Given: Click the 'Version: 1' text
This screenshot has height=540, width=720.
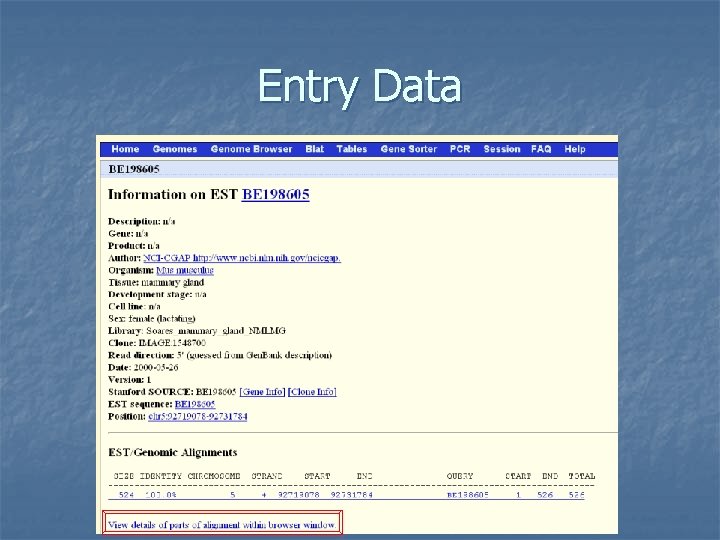Looking at the screenshot, I should pyautogui.click(x=129, y=379).
